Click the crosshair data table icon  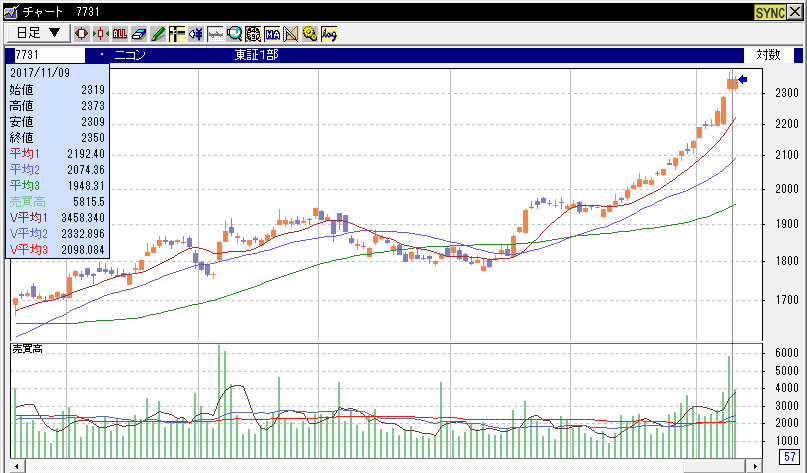point(177,33)
